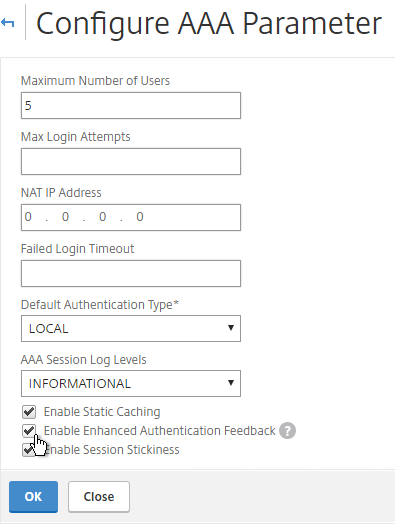Click the Configure AAA Parameter heading
Screen dimensions: 395x524
pos(209,24)
